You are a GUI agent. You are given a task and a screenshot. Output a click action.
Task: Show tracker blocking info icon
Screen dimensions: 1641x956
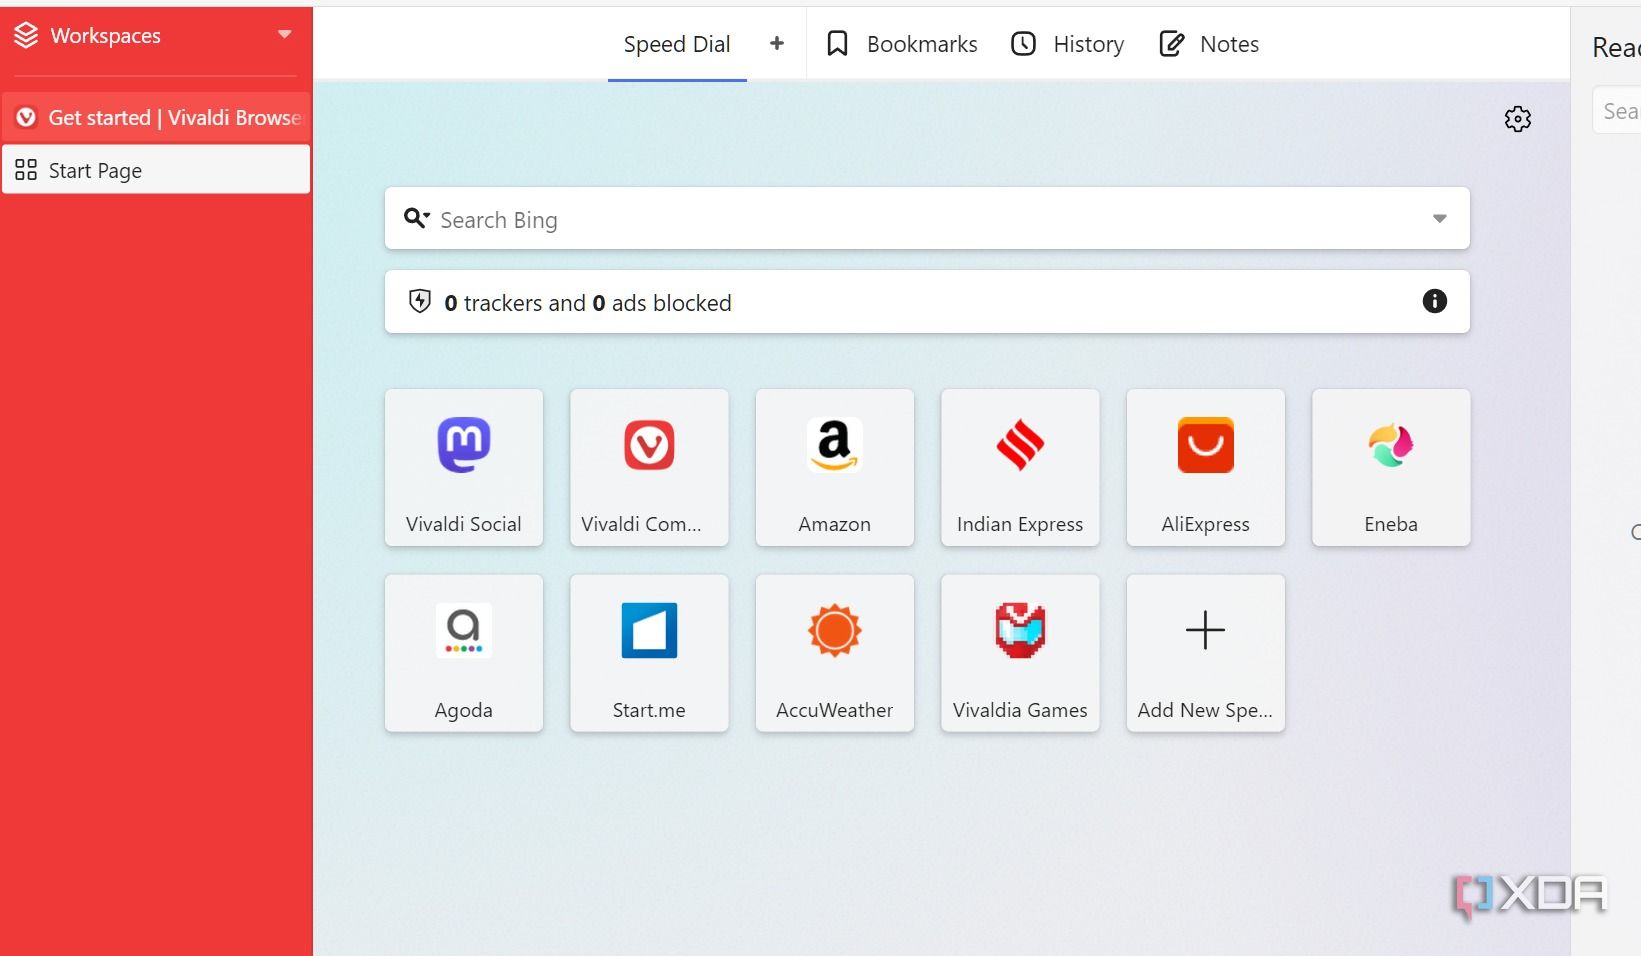(x=1435, y=301)
